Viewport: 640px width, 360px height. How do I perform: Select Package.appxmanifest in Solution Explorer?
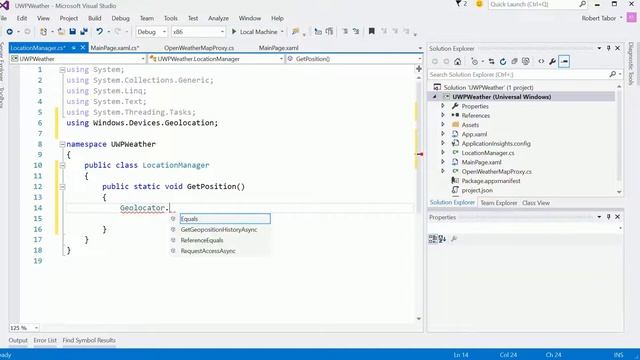tap(491, 181)
